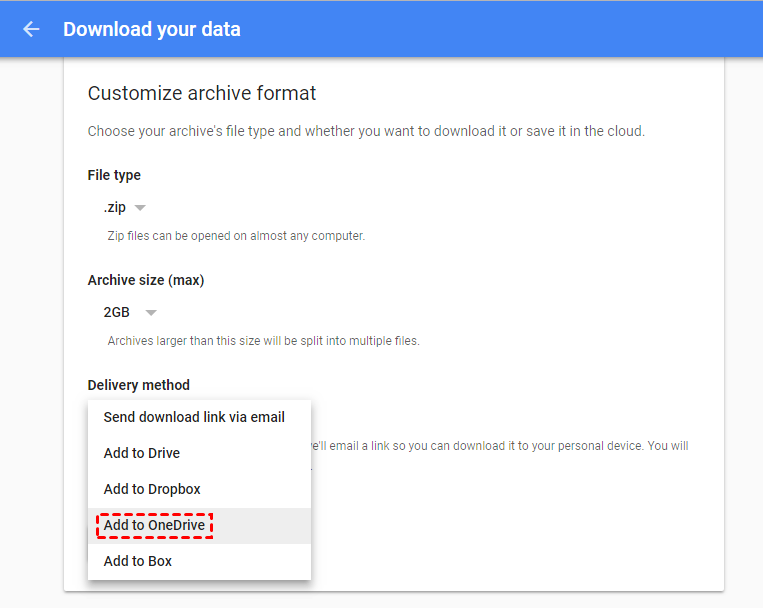The width and height of the screenshot is (763, 608).
Task: Click the Choose your archive's file type description
Action: 366,131
